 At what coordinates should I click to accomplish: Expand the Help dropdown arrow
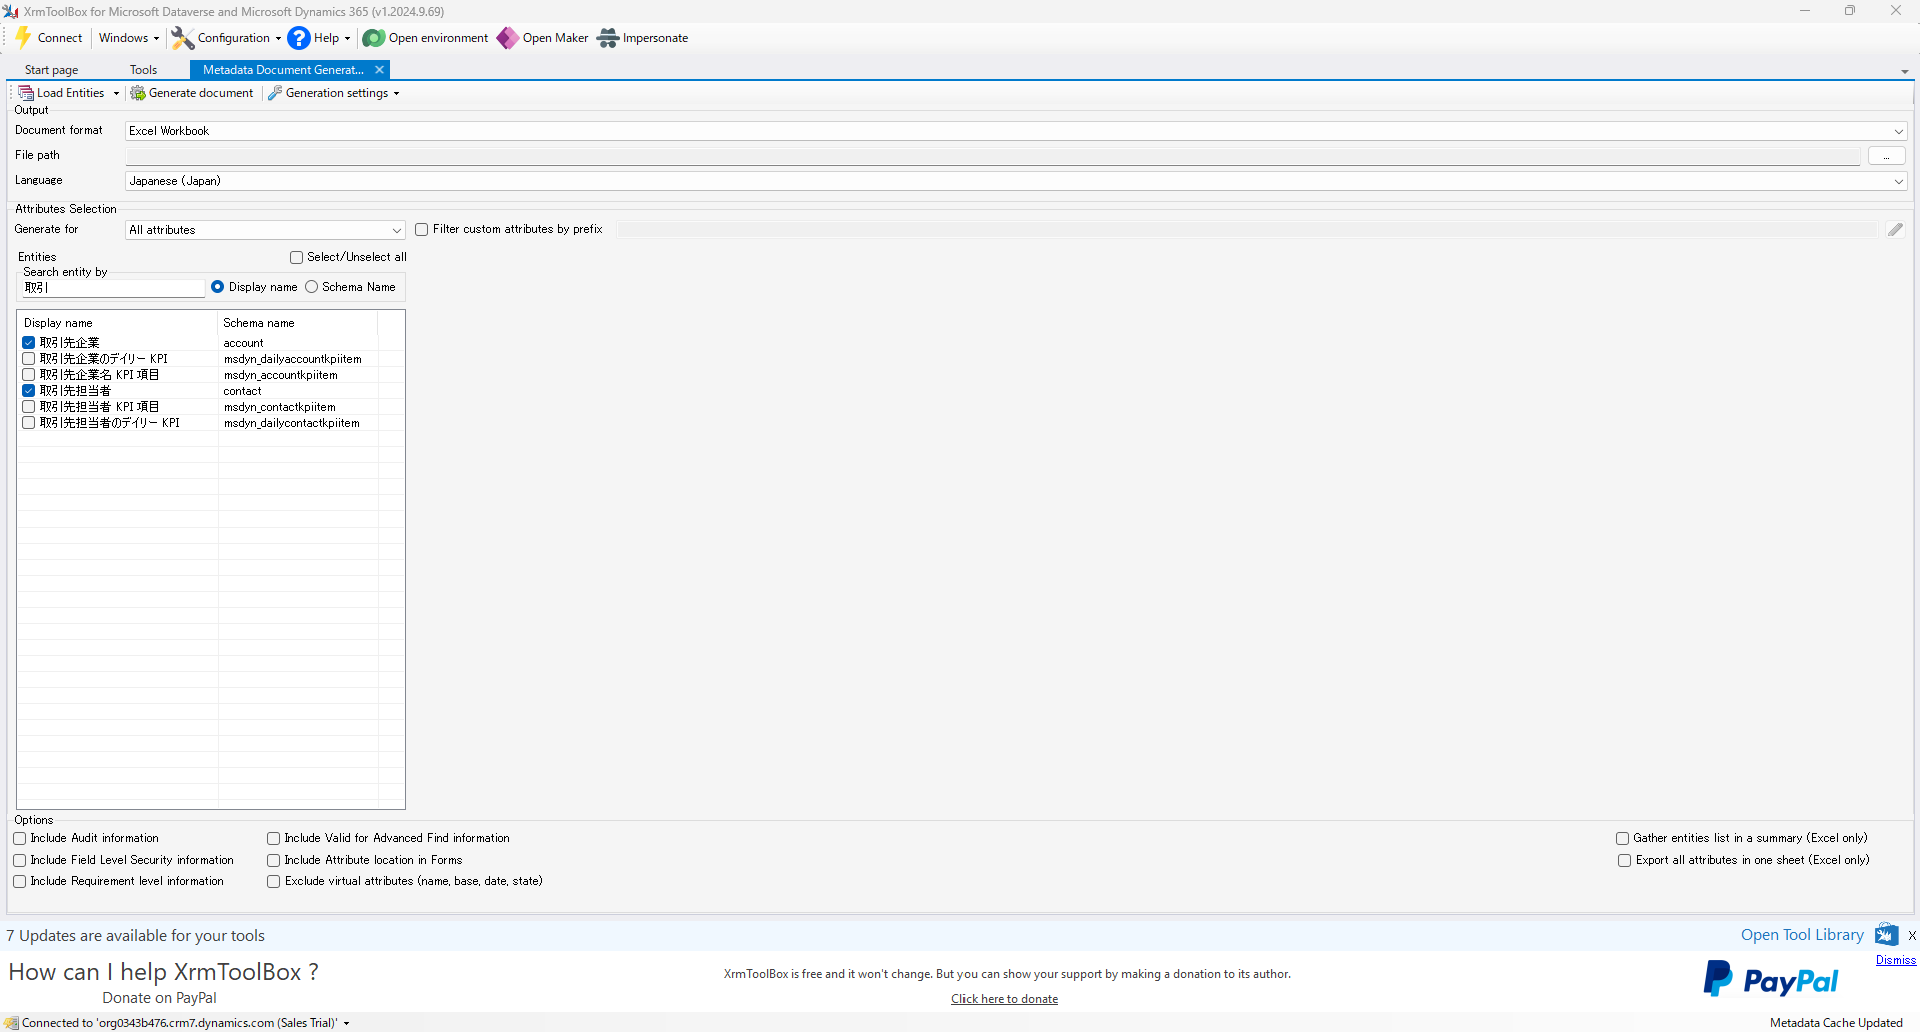pos(347,38)
